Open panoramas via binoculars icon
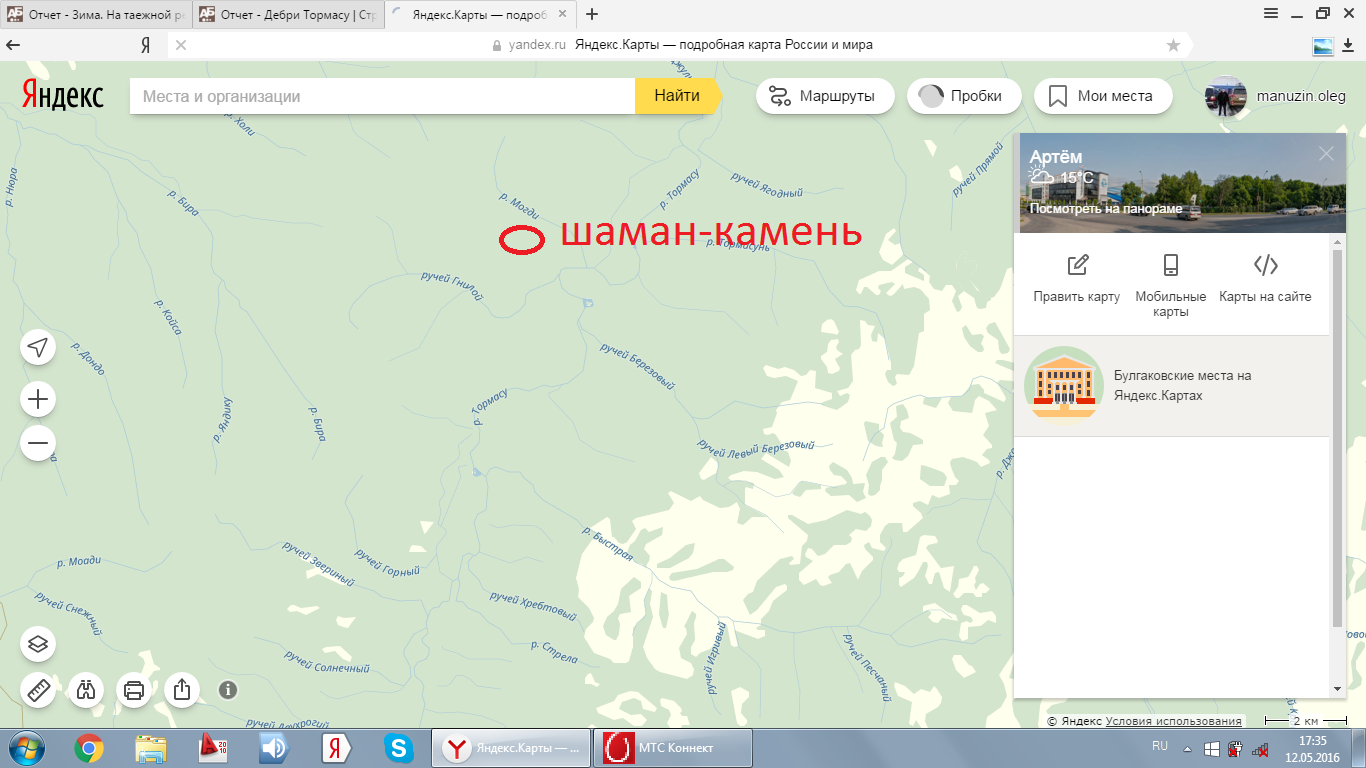1366x768 pixels. 87,690
